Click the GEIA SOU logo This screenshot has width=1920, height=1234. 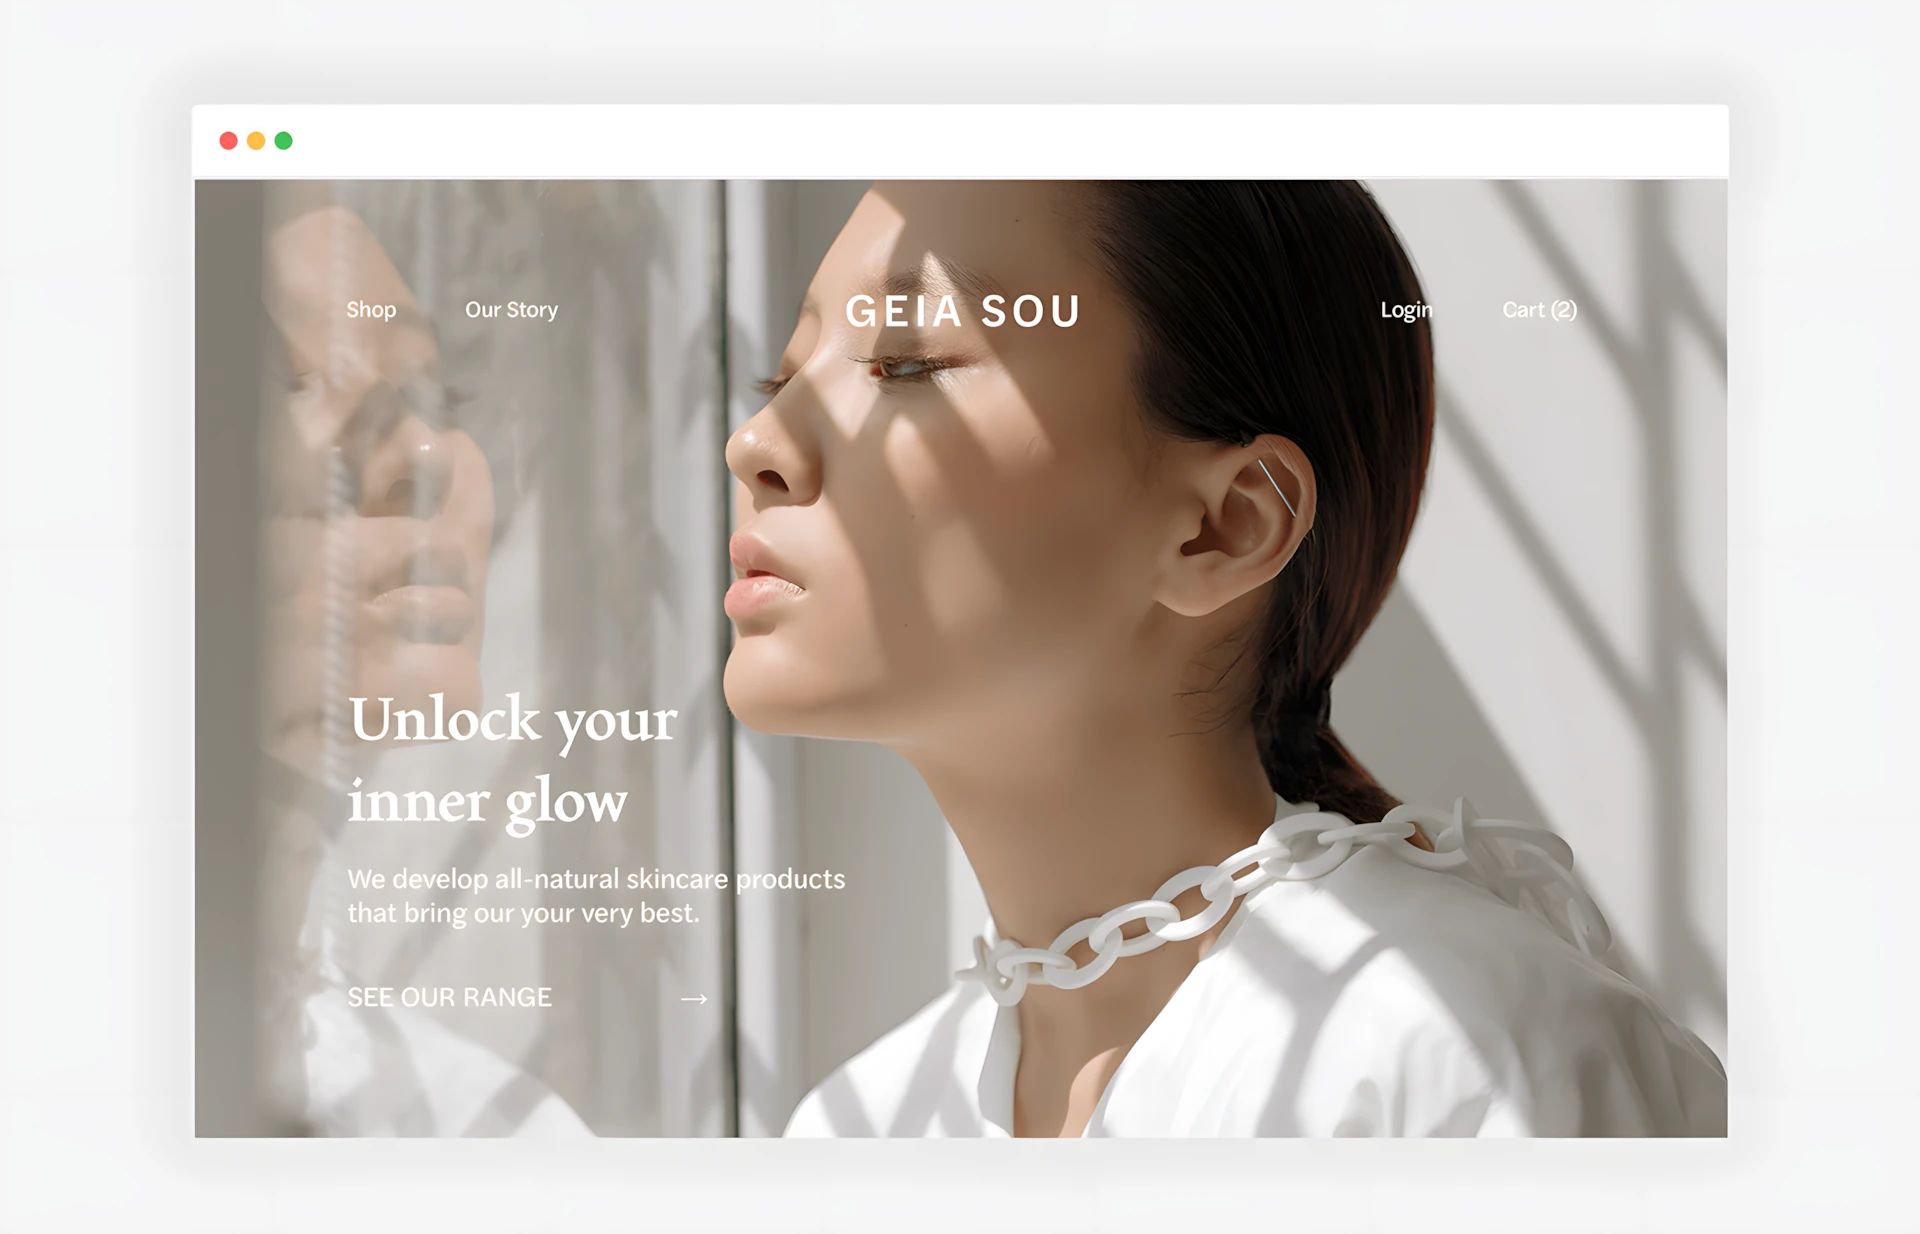pyautogui.click(x=963, y=312)
